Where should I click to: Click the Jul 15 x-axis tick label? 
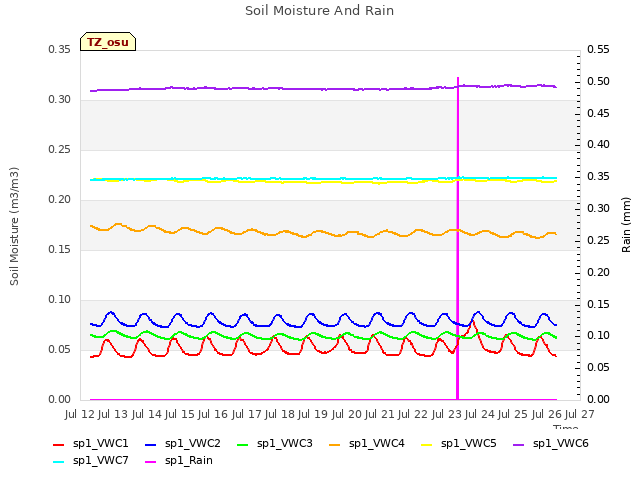coord(180,414)
